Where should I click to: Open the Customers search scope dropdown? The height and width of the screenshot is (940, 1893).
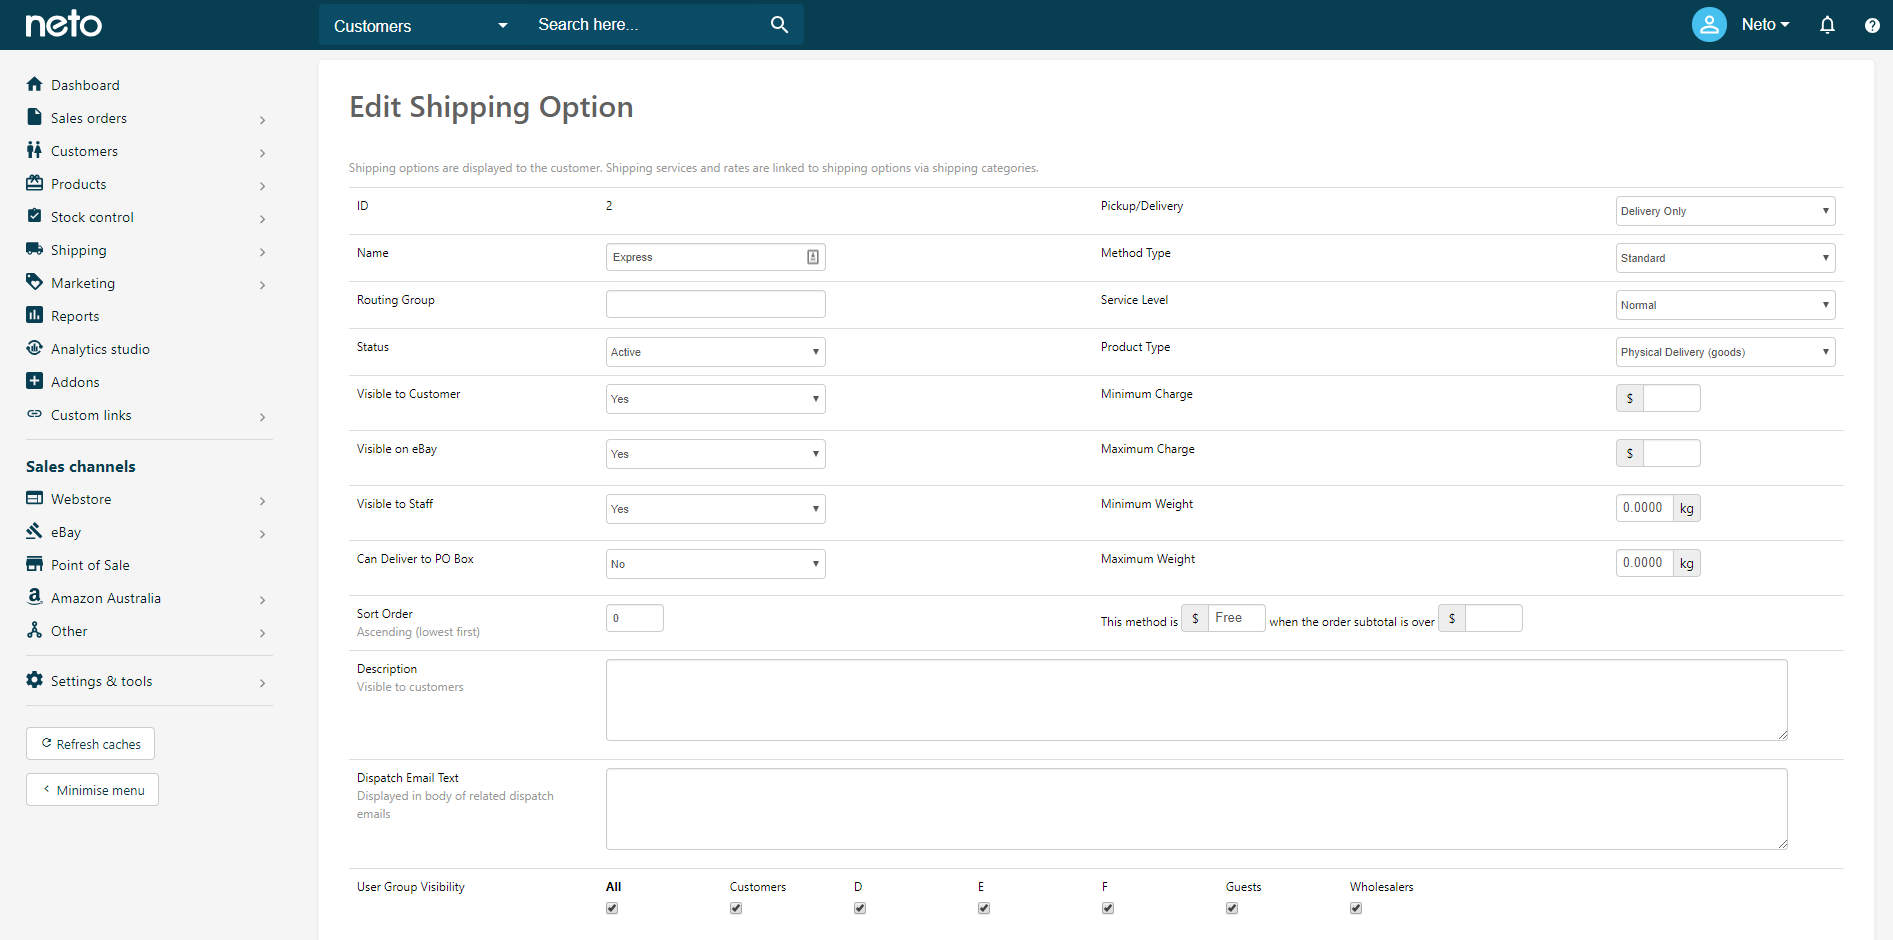(421, 25)
